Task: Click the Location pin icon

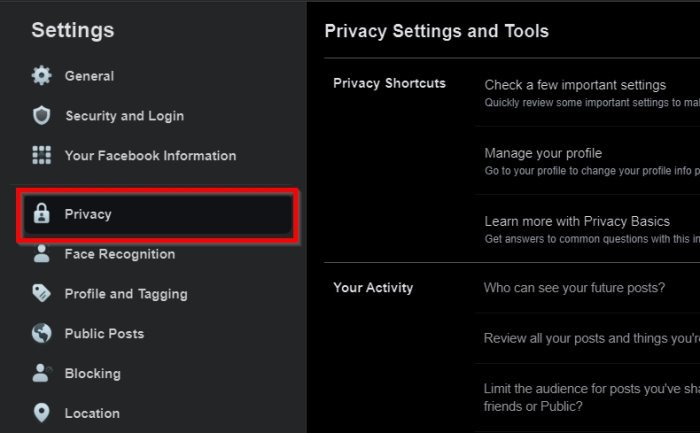Action: 41,413
